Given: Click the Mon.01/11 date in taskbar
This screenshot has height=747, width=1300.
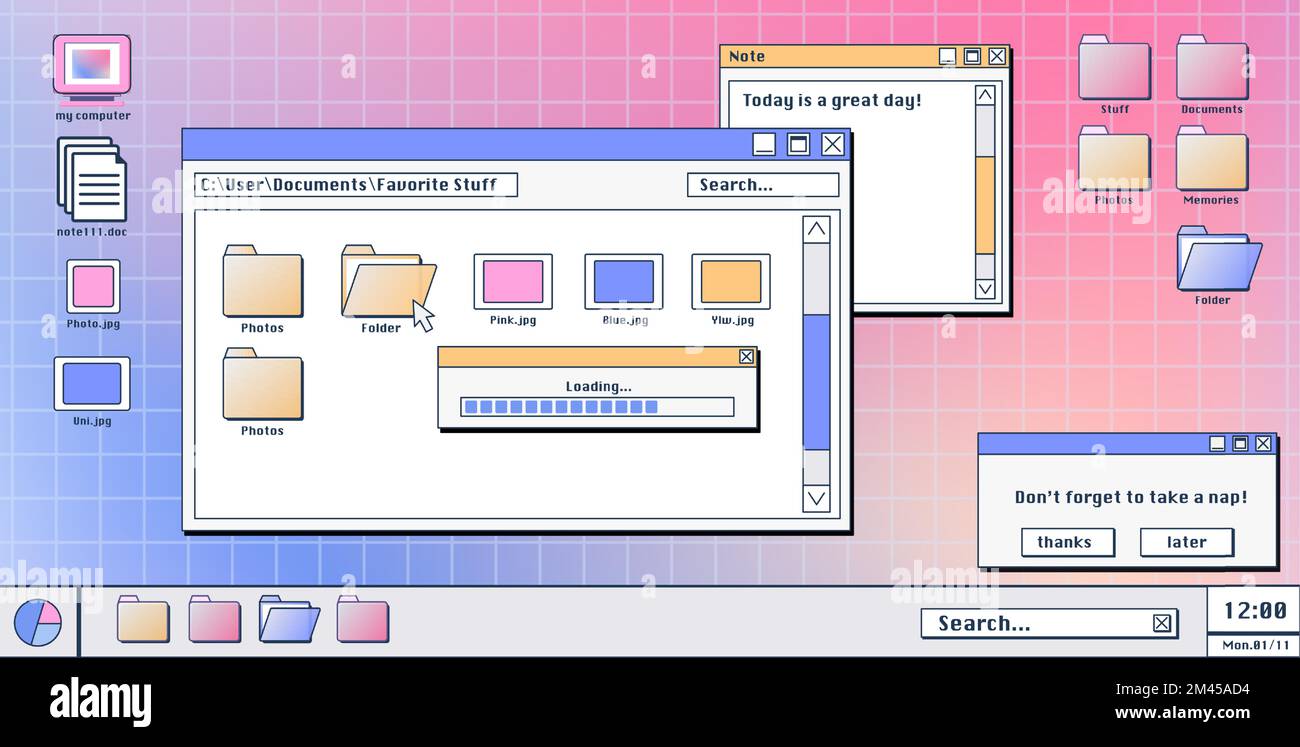Looking at the screenshot, I should click(1254, 645).
